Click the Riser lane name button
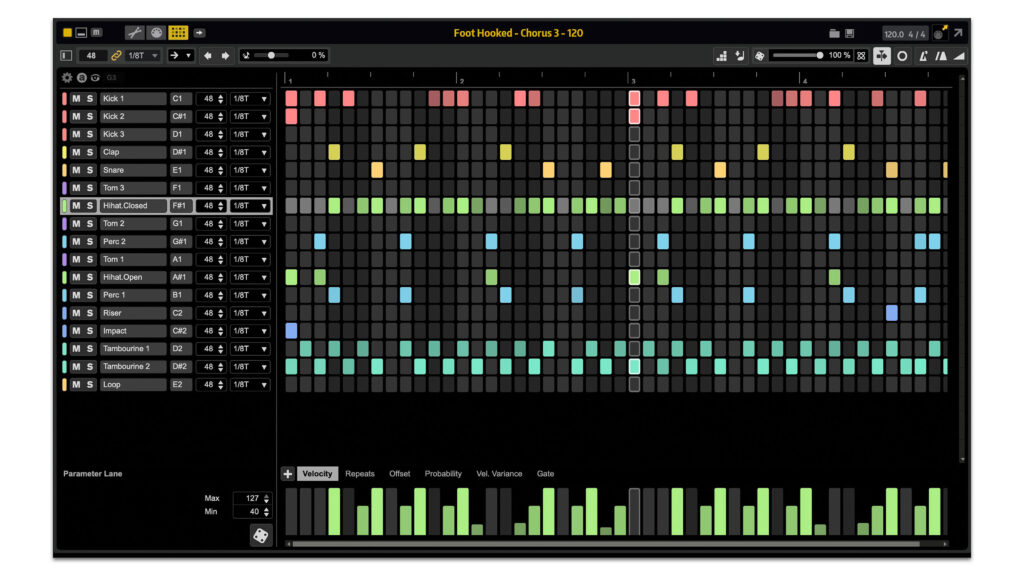1024x576 pixels. [132, 313]
